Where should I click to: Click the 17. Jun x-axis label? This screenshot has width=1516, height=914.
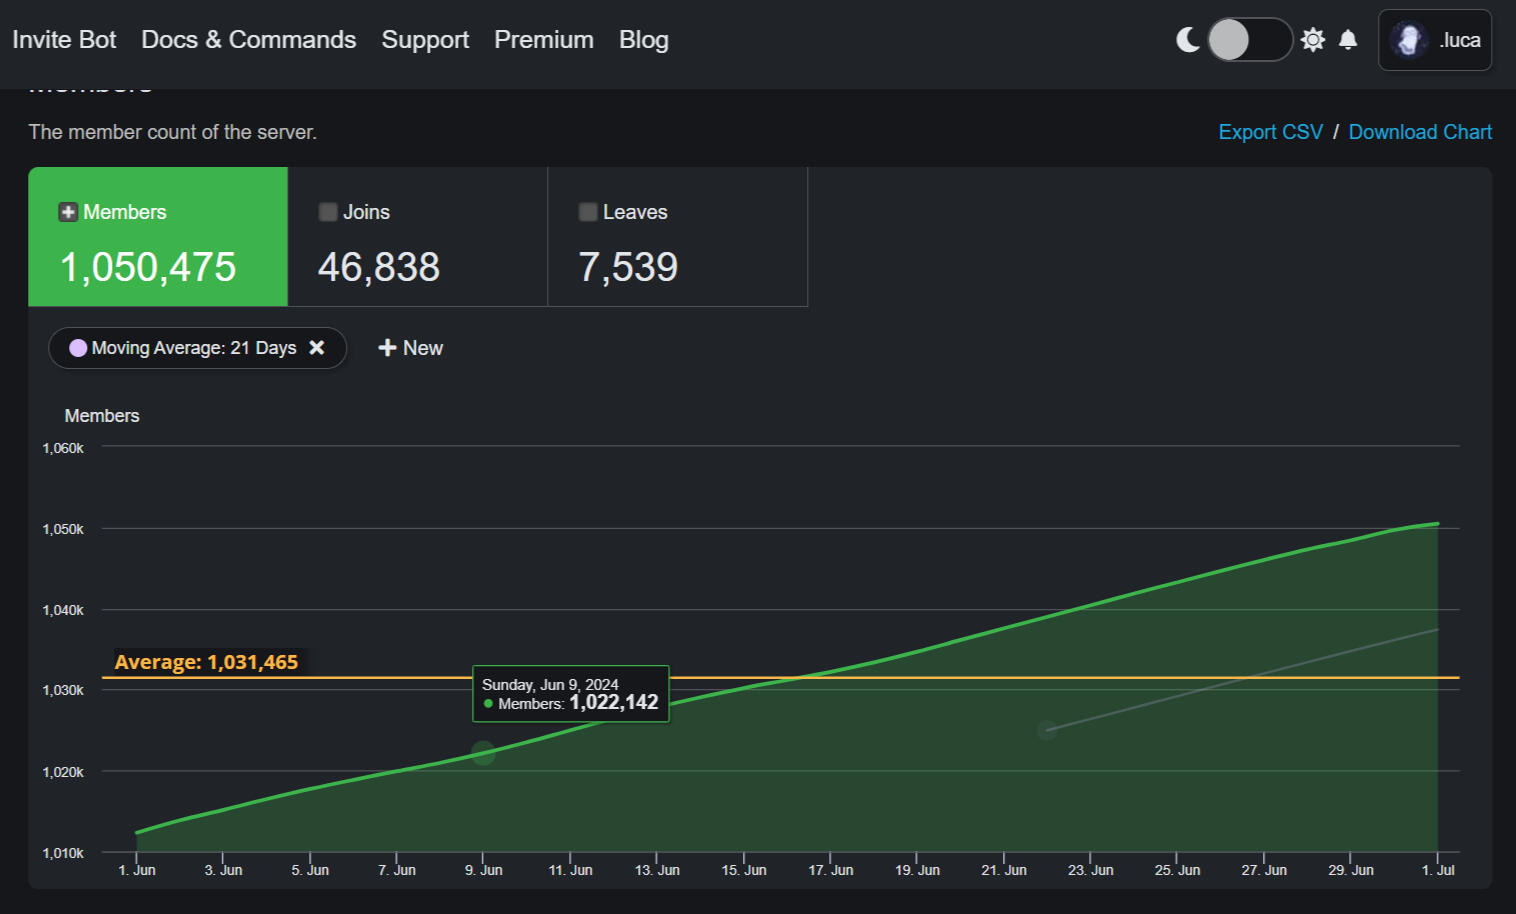(831, 870)
